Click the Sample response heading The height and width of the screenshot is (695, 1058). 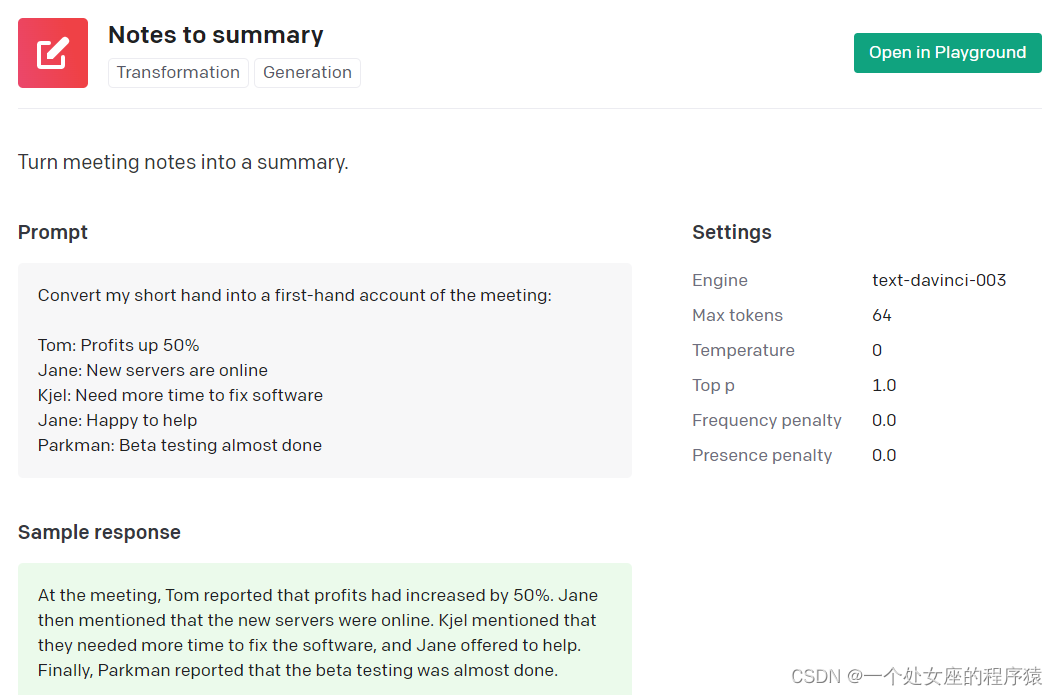99,533
